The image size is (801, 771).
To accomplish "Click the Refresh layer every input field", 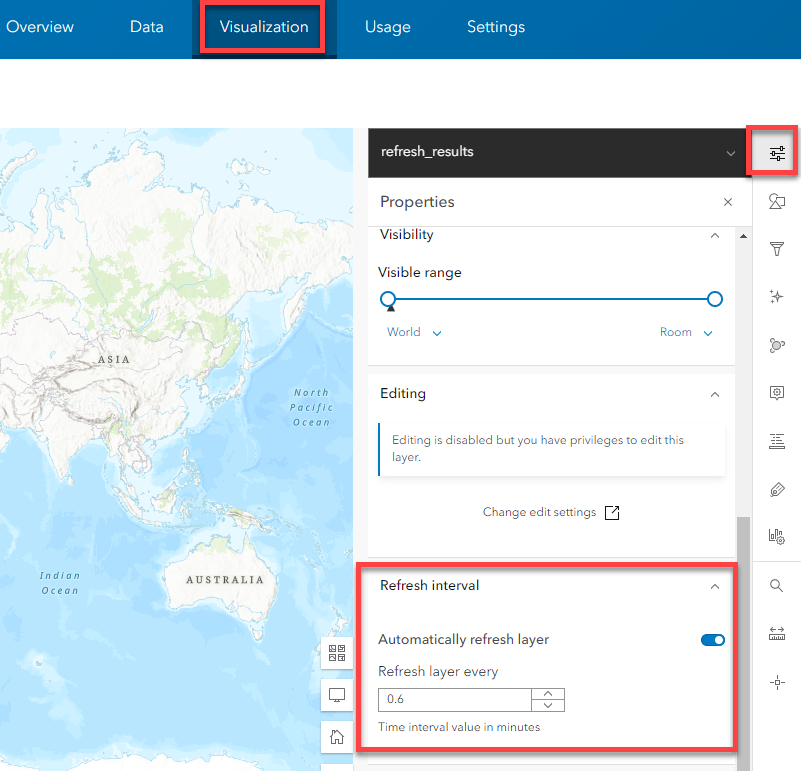I will tap(454, 700).
